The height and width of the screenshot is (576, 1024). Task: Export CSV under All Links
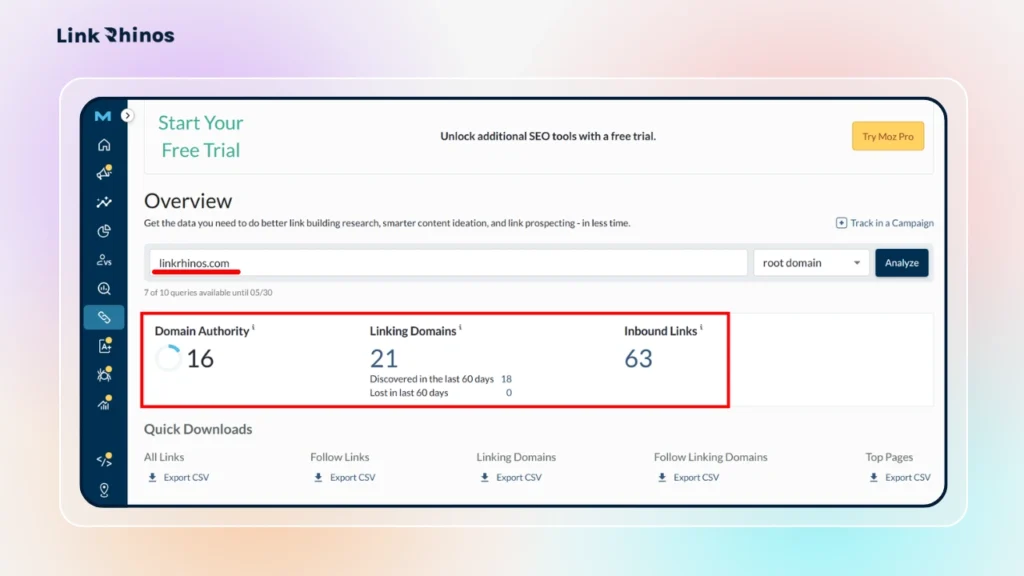coord(178,477)
